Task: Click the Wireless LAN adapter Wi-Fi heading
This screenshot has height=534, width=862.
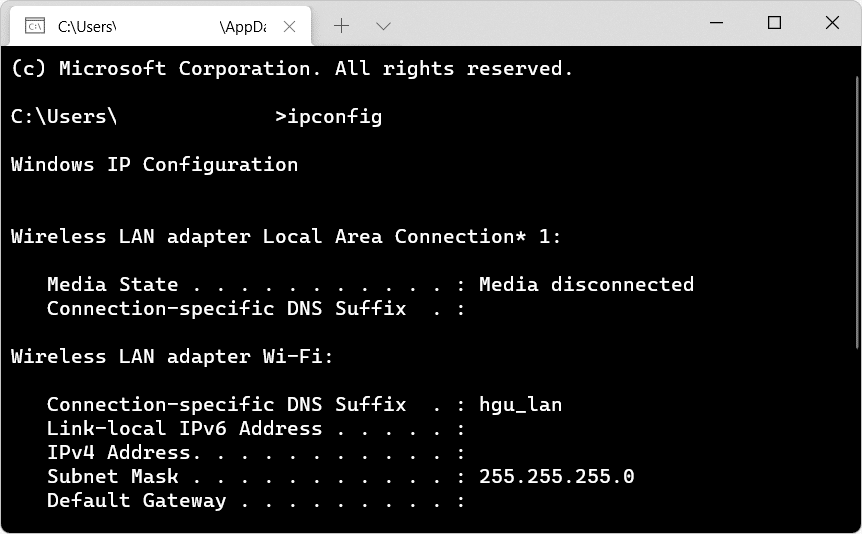Action: [172, 357]
